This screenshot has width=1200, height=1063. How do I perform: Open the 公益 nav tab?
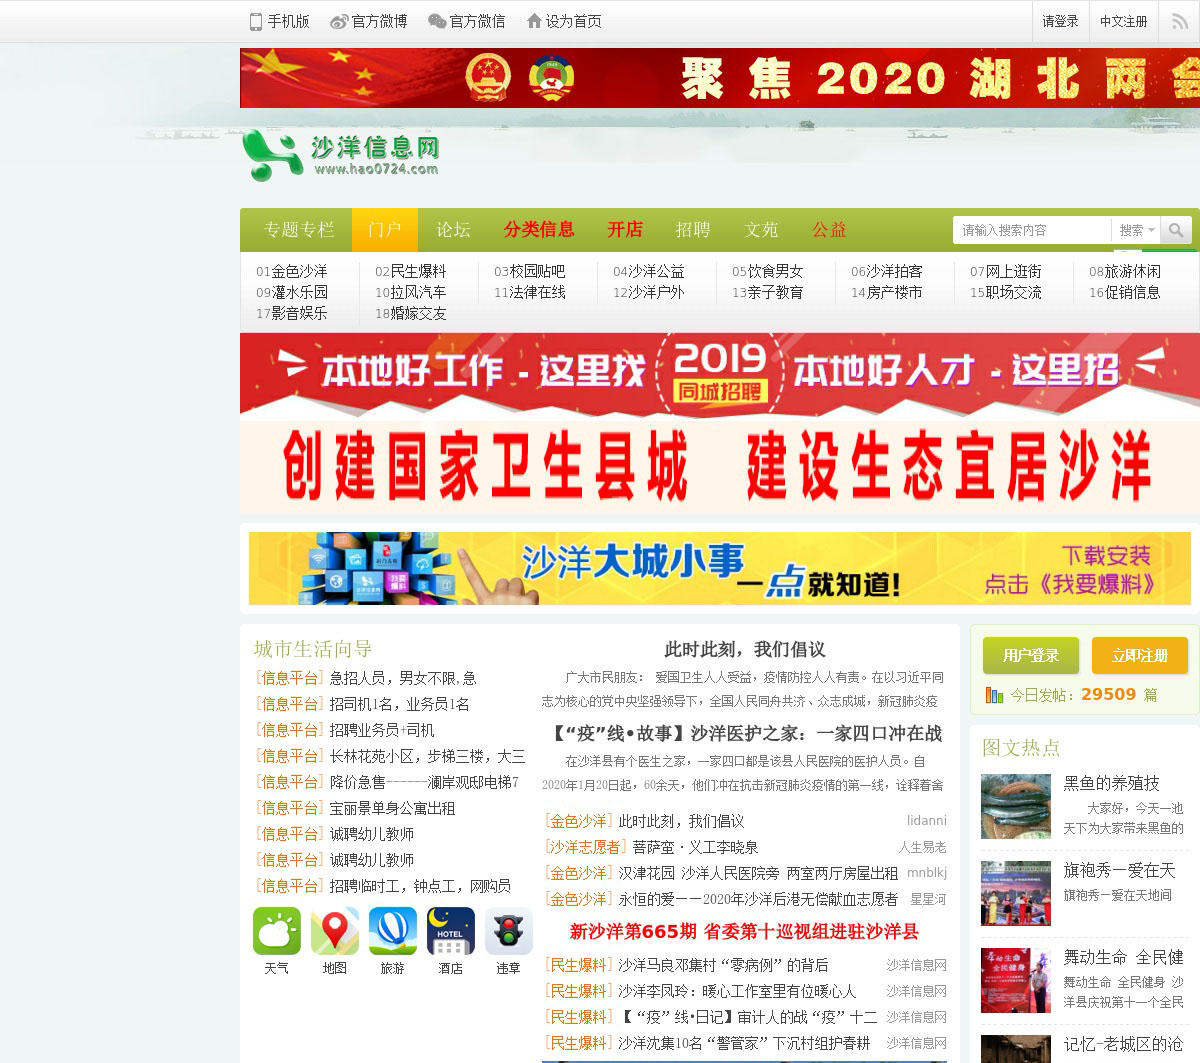pos(829,230)
